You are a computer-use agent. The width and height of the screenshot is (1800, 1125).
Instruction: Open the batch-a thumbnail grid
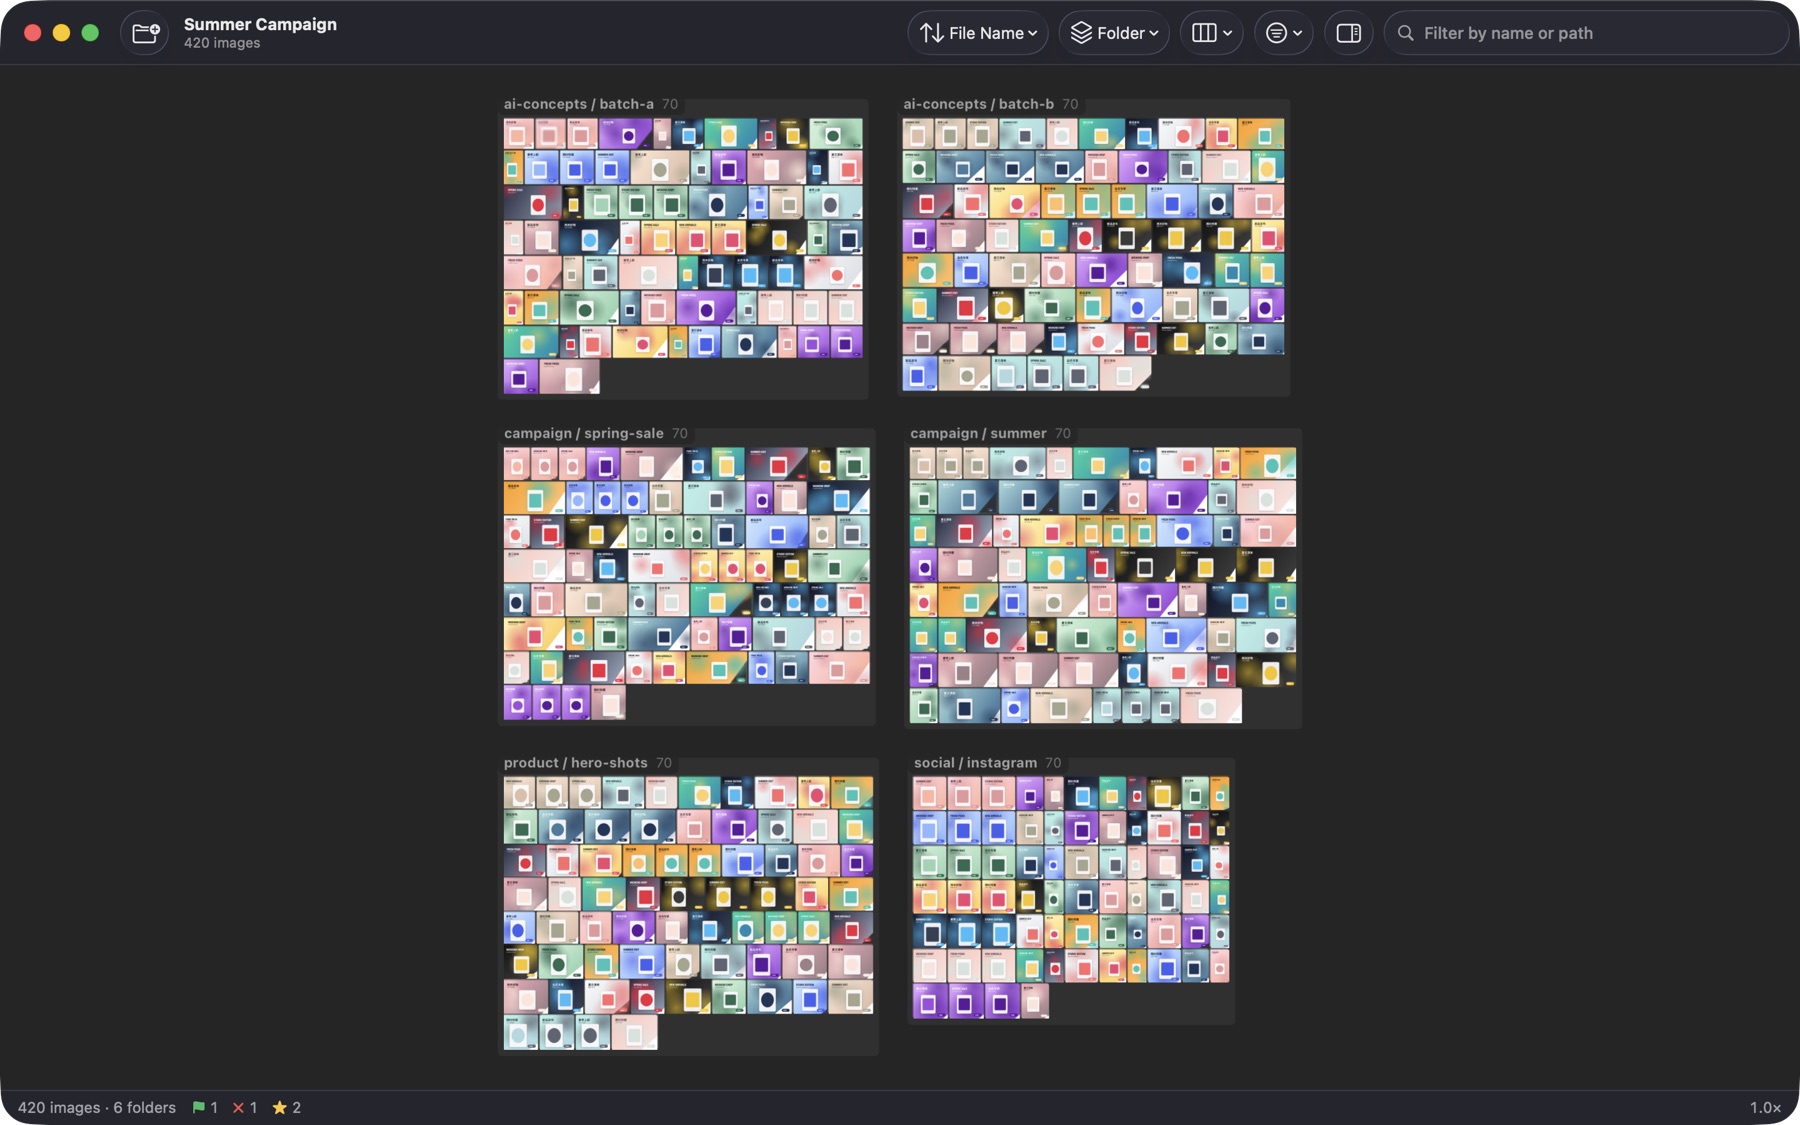683,256
